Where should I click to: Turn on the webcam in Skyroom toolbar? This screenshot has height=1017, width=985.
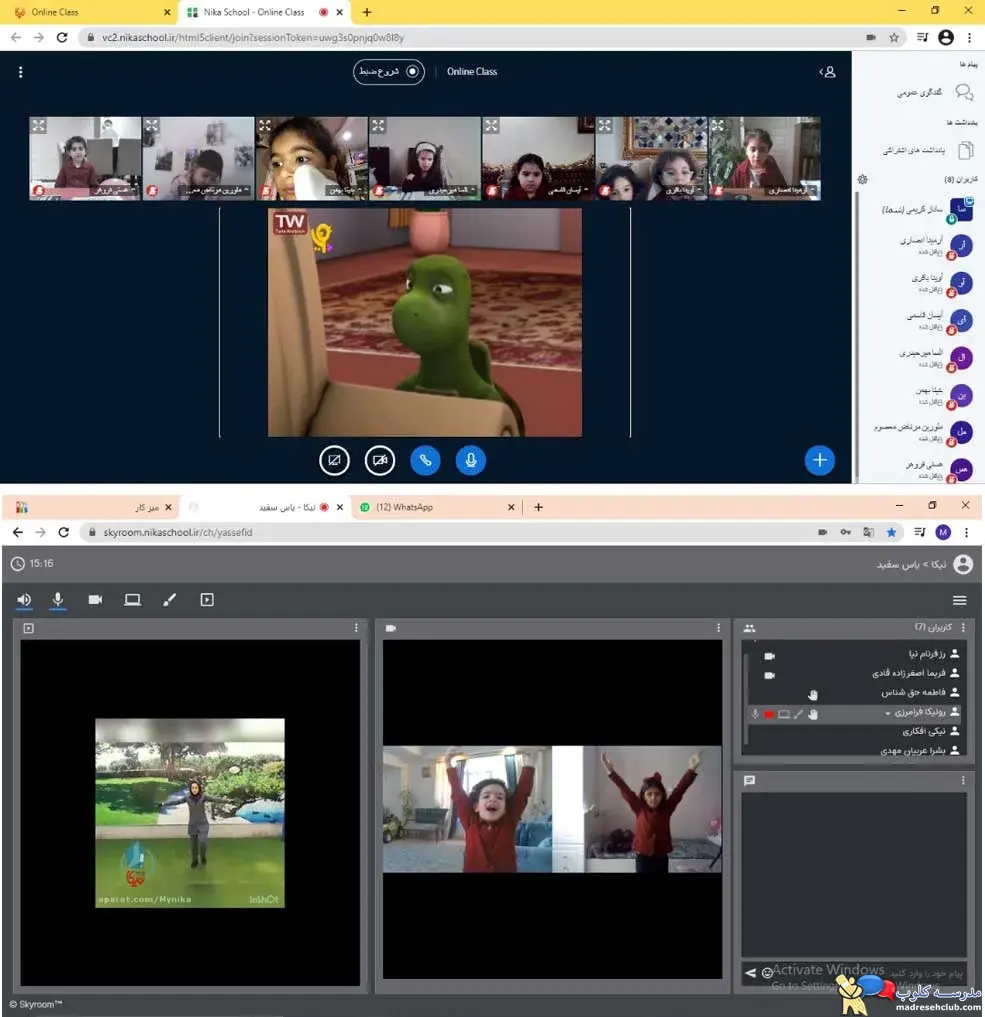(x=95, y=600)
